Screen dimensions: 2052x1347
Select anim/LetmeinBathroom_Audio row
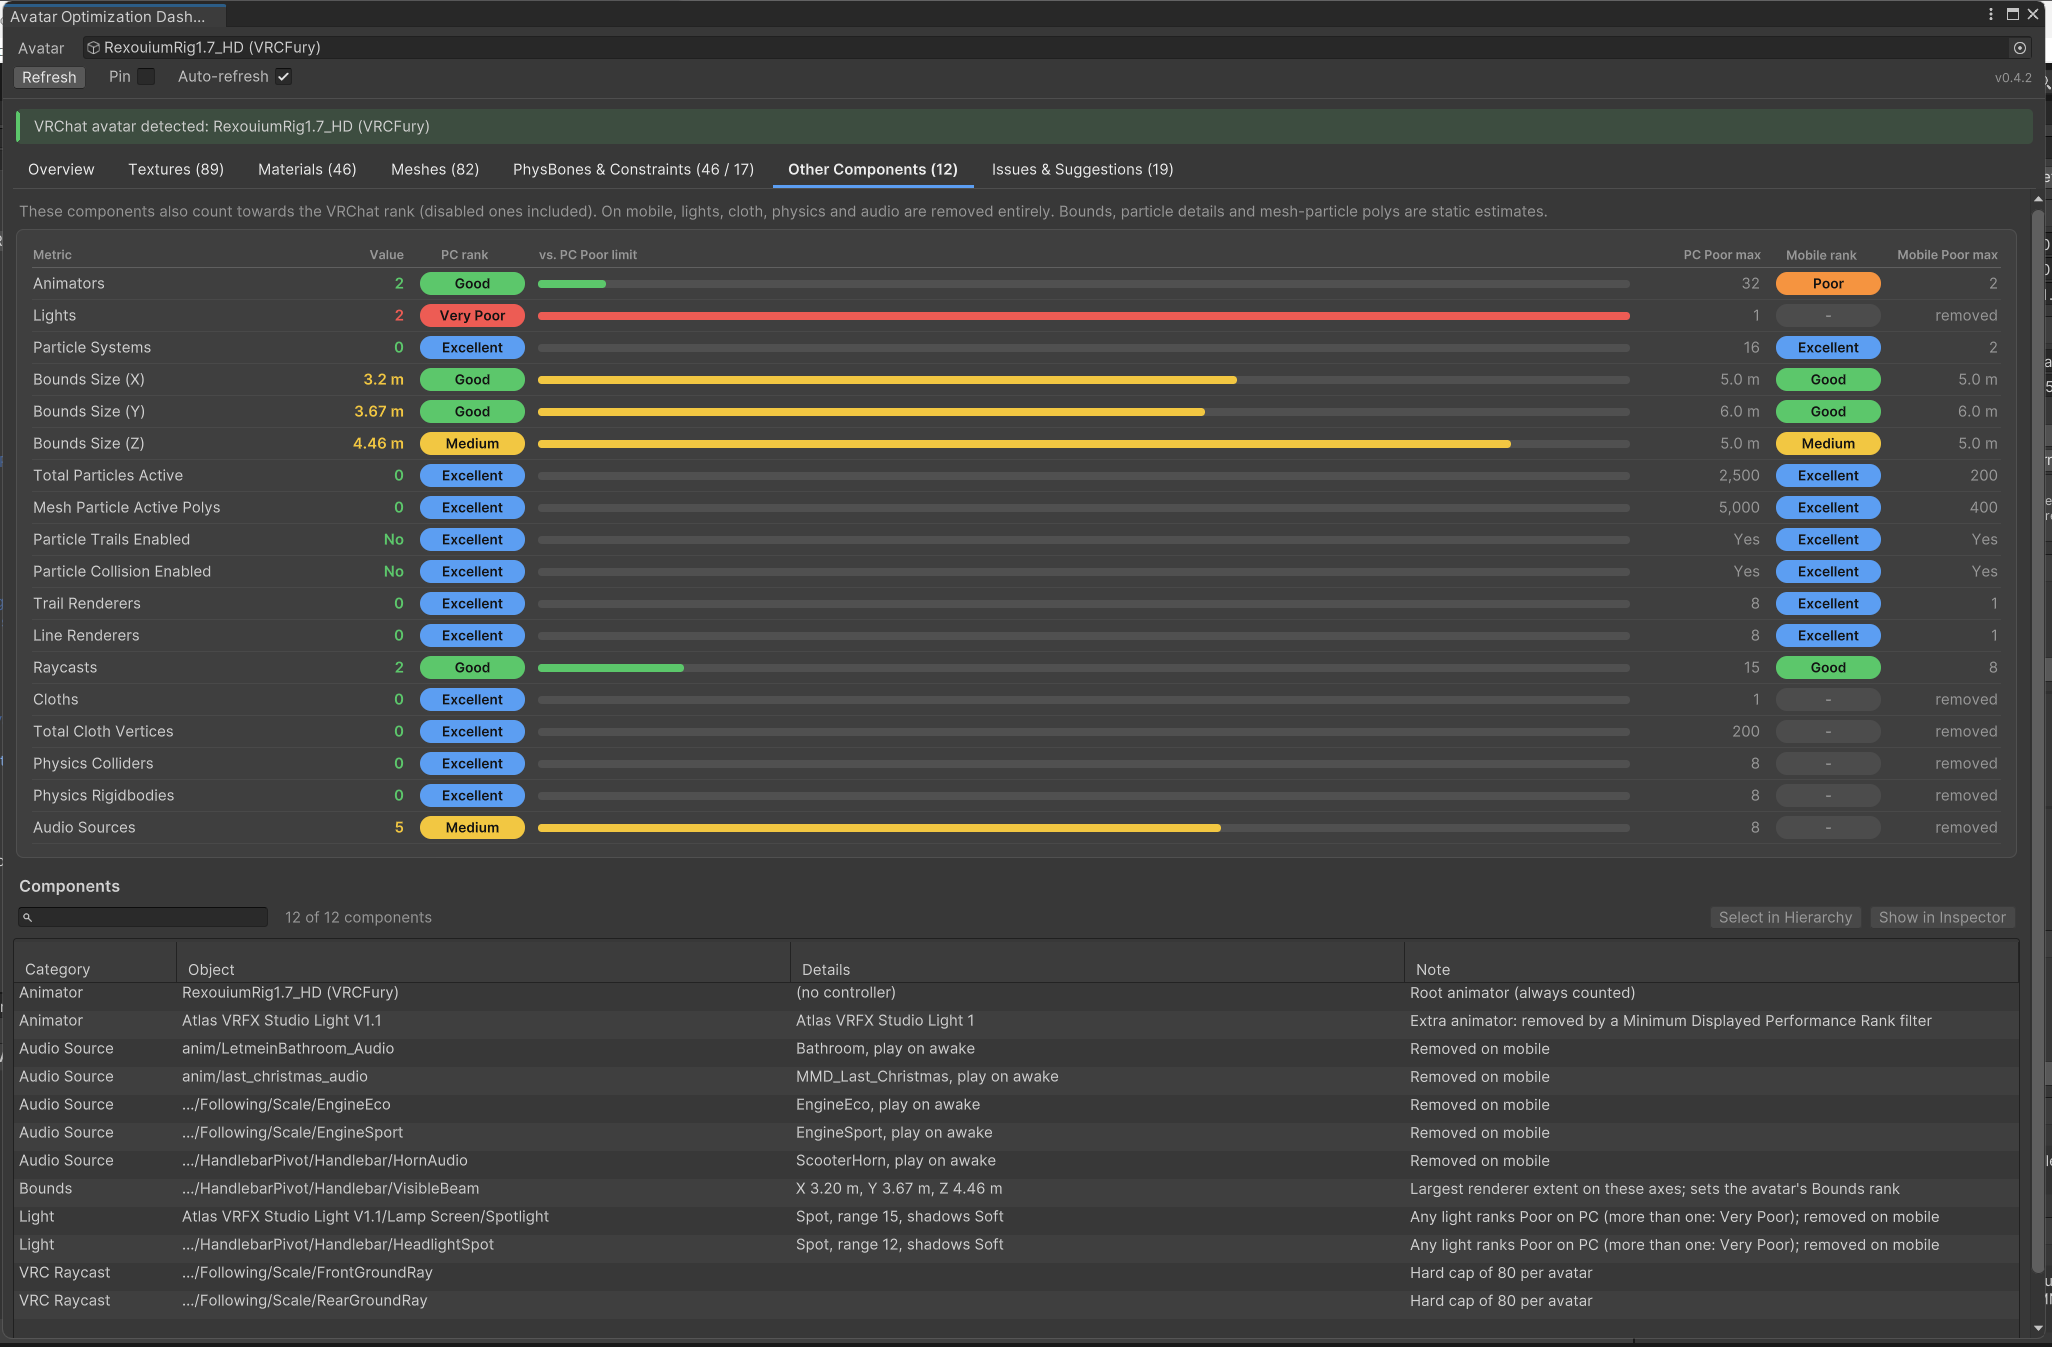click(1016, 1049)
